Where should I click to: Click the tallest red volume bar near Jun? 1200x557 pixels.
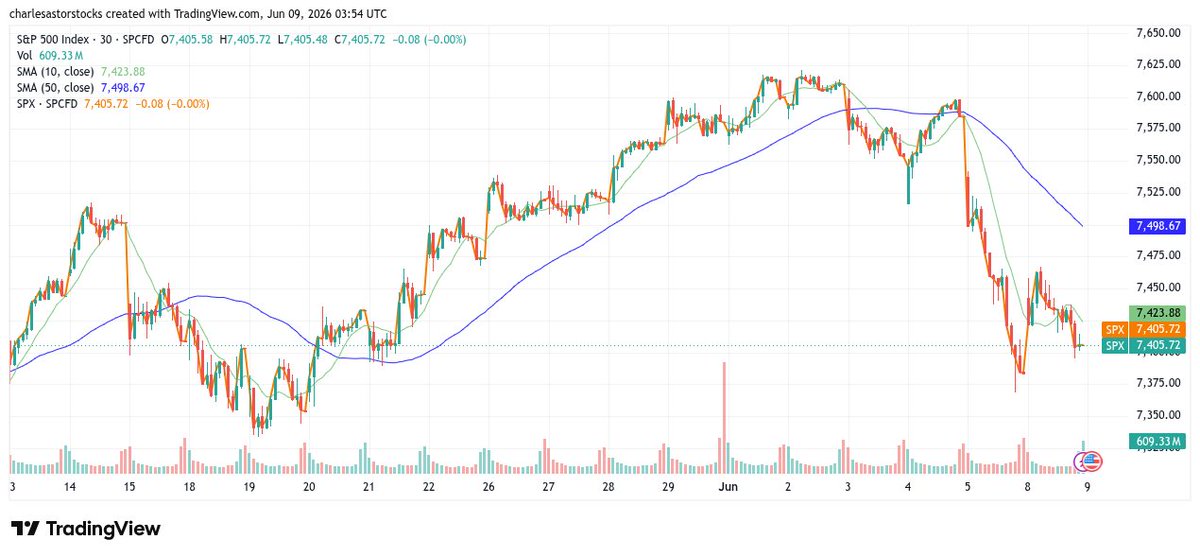click(x=723, y=418)
